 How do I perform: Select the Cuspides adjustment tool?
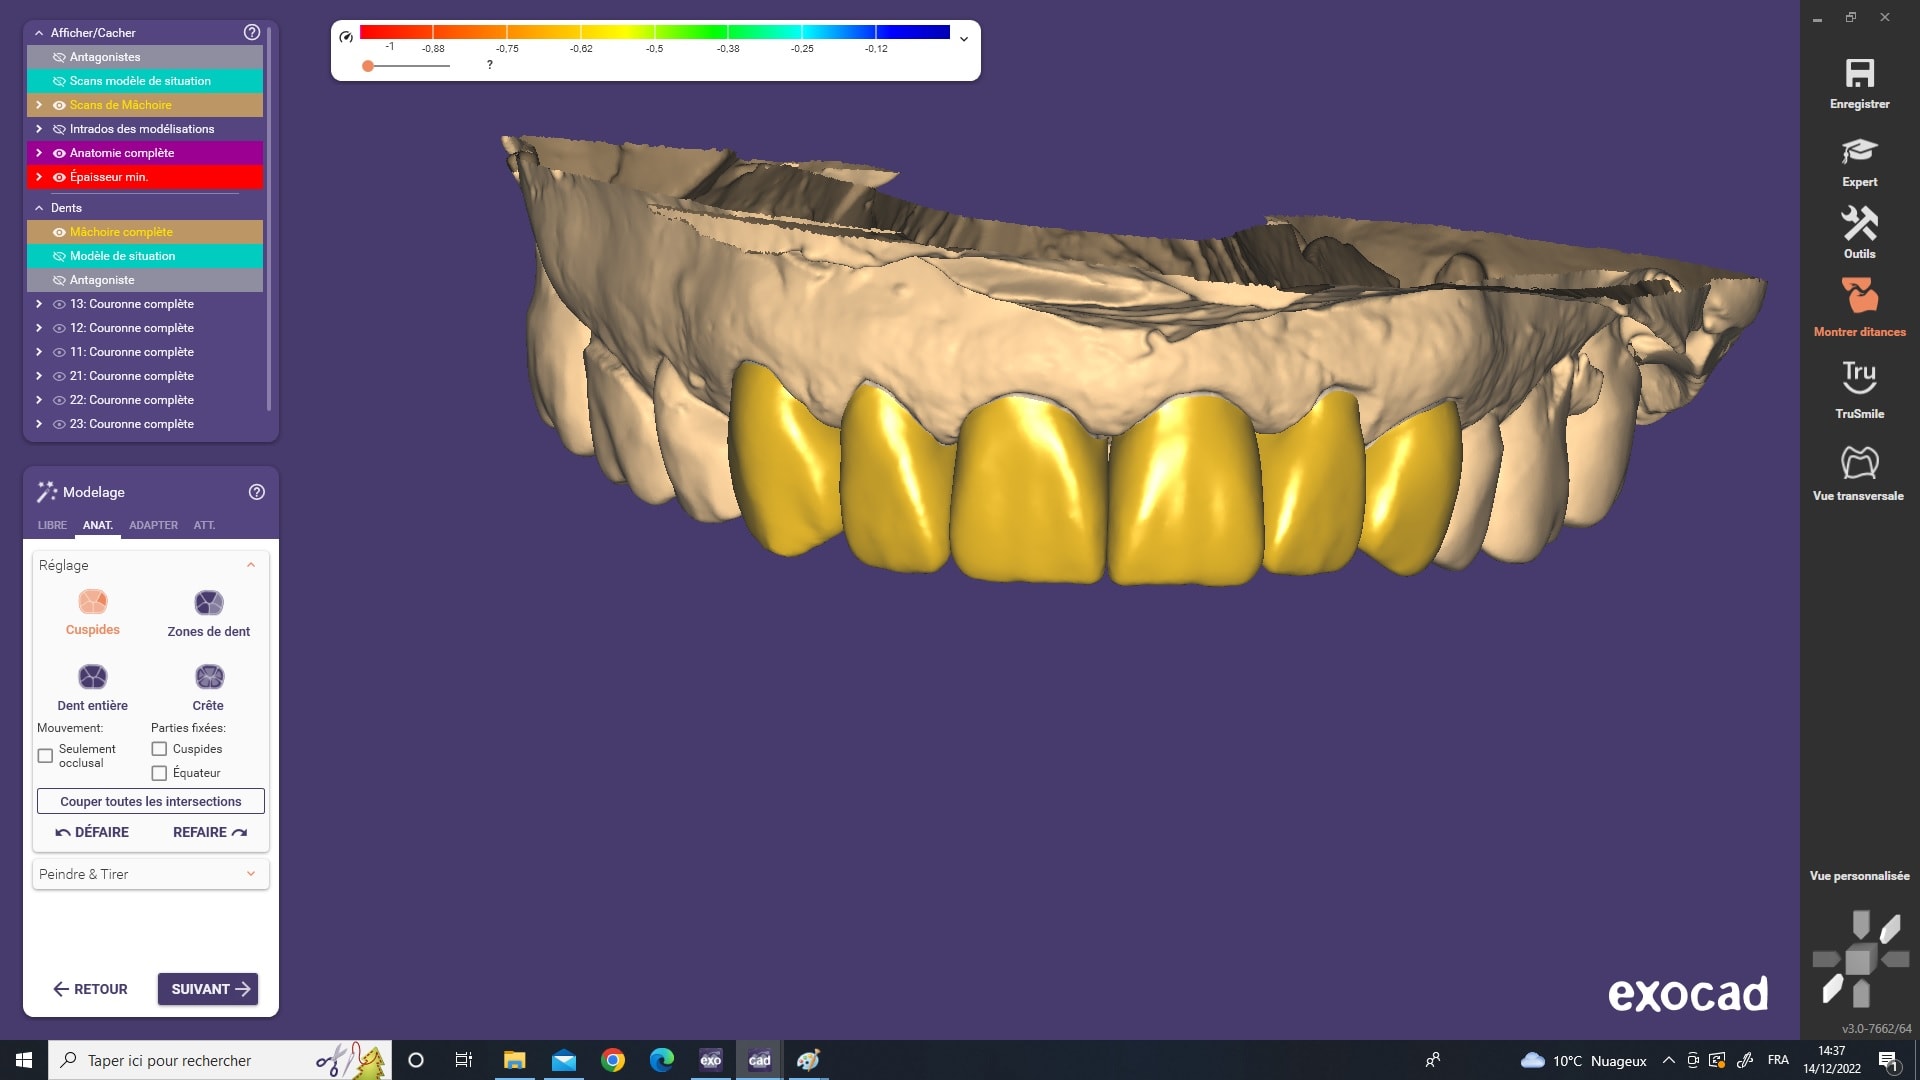(x=93, y=603)
